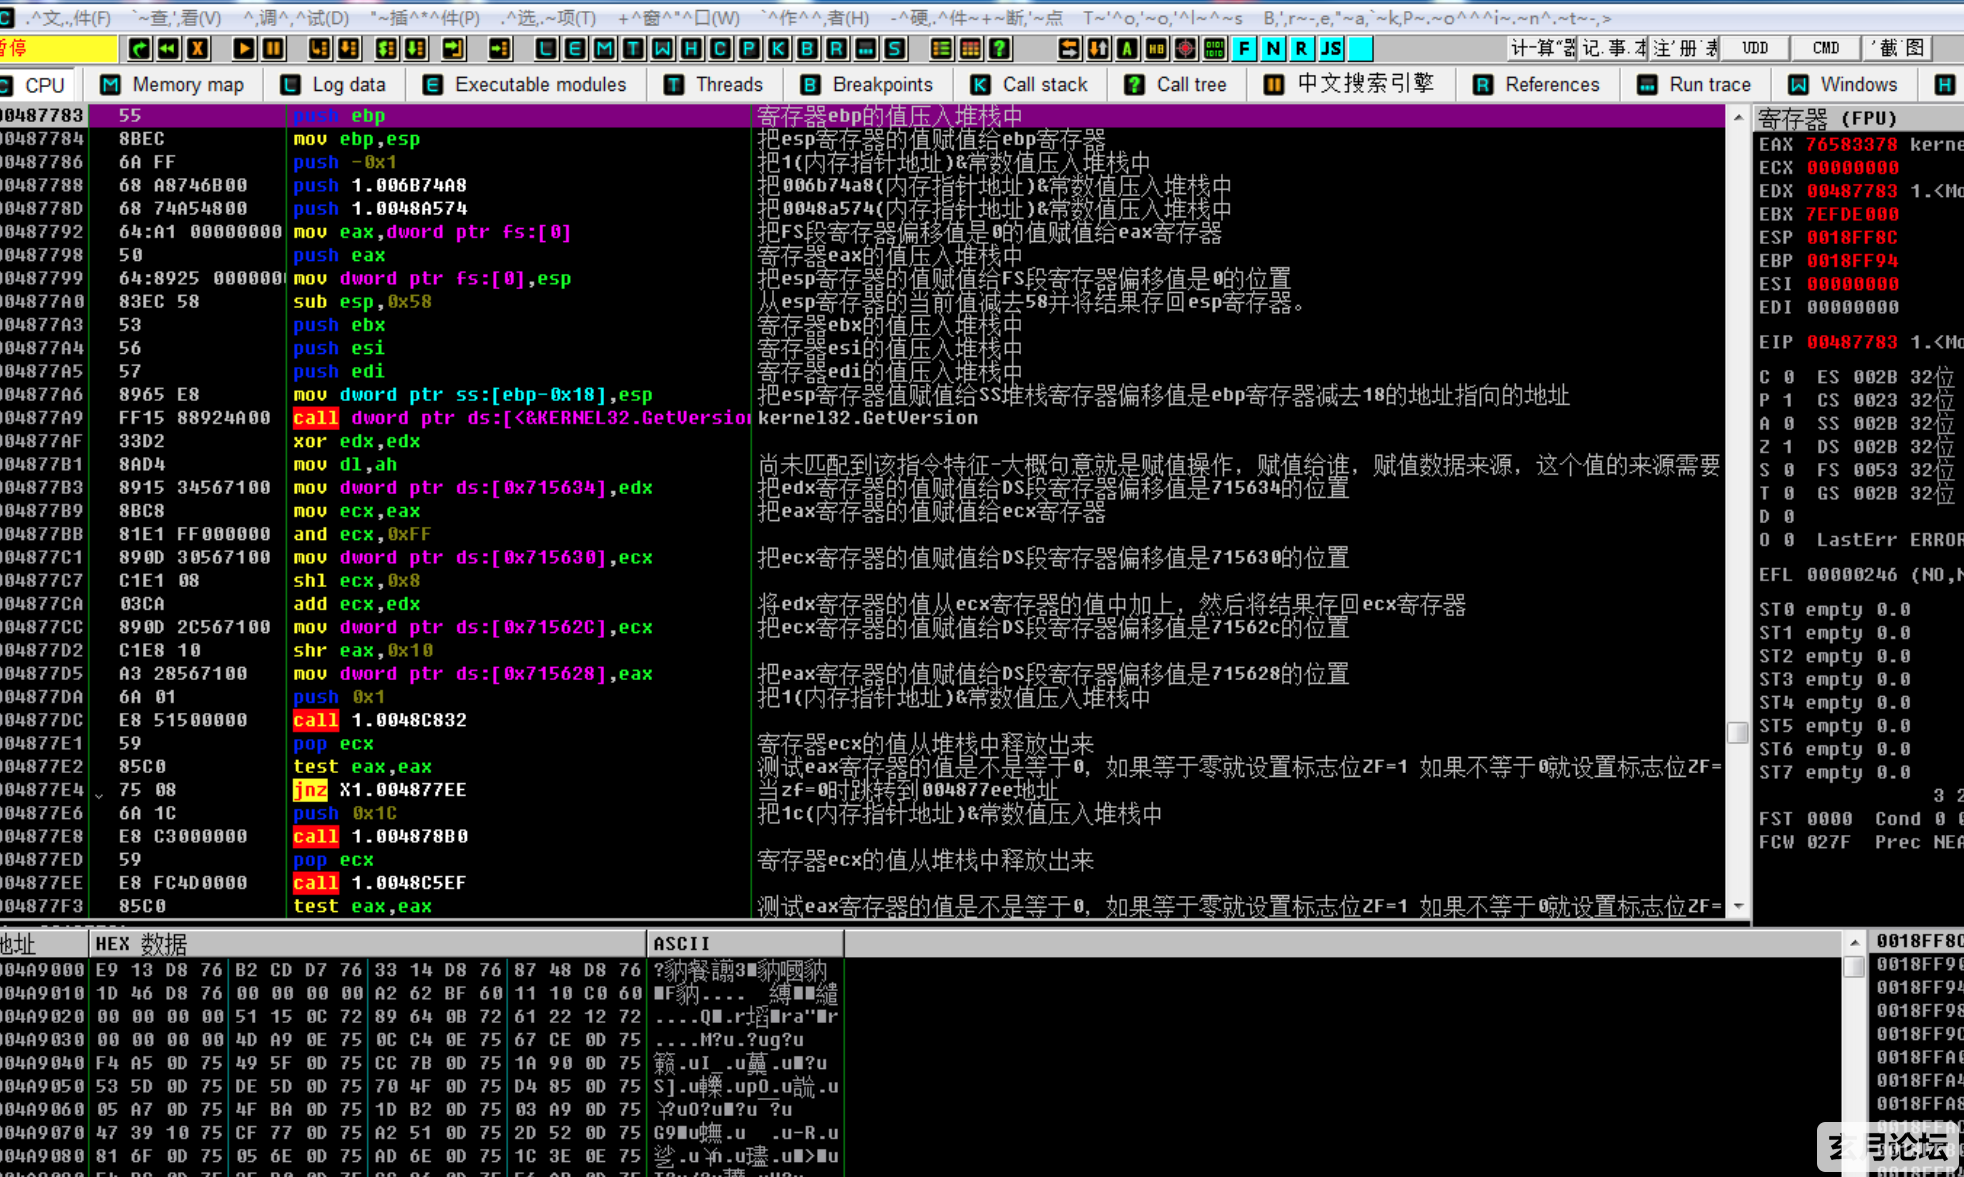The height and width of the screenshot is (1177, 1964).
Task: Click the red grid appearance icon
Action: click(970, 48)
